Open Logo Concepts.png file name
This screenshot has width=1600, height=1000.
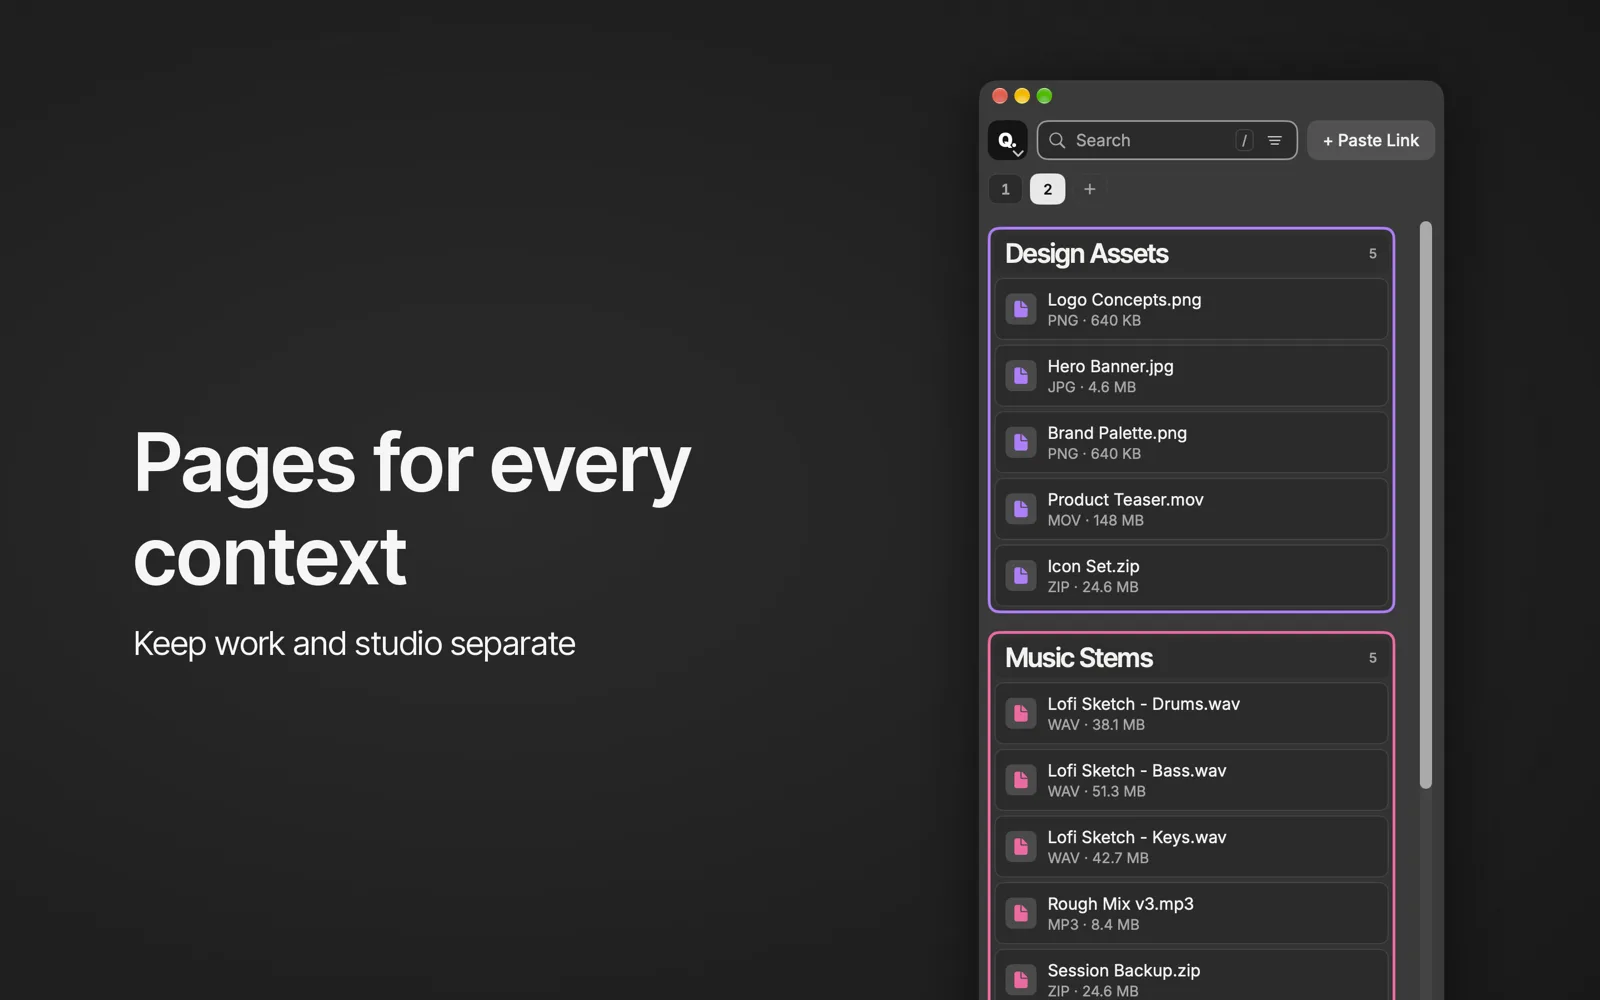tap(1124, 300)
